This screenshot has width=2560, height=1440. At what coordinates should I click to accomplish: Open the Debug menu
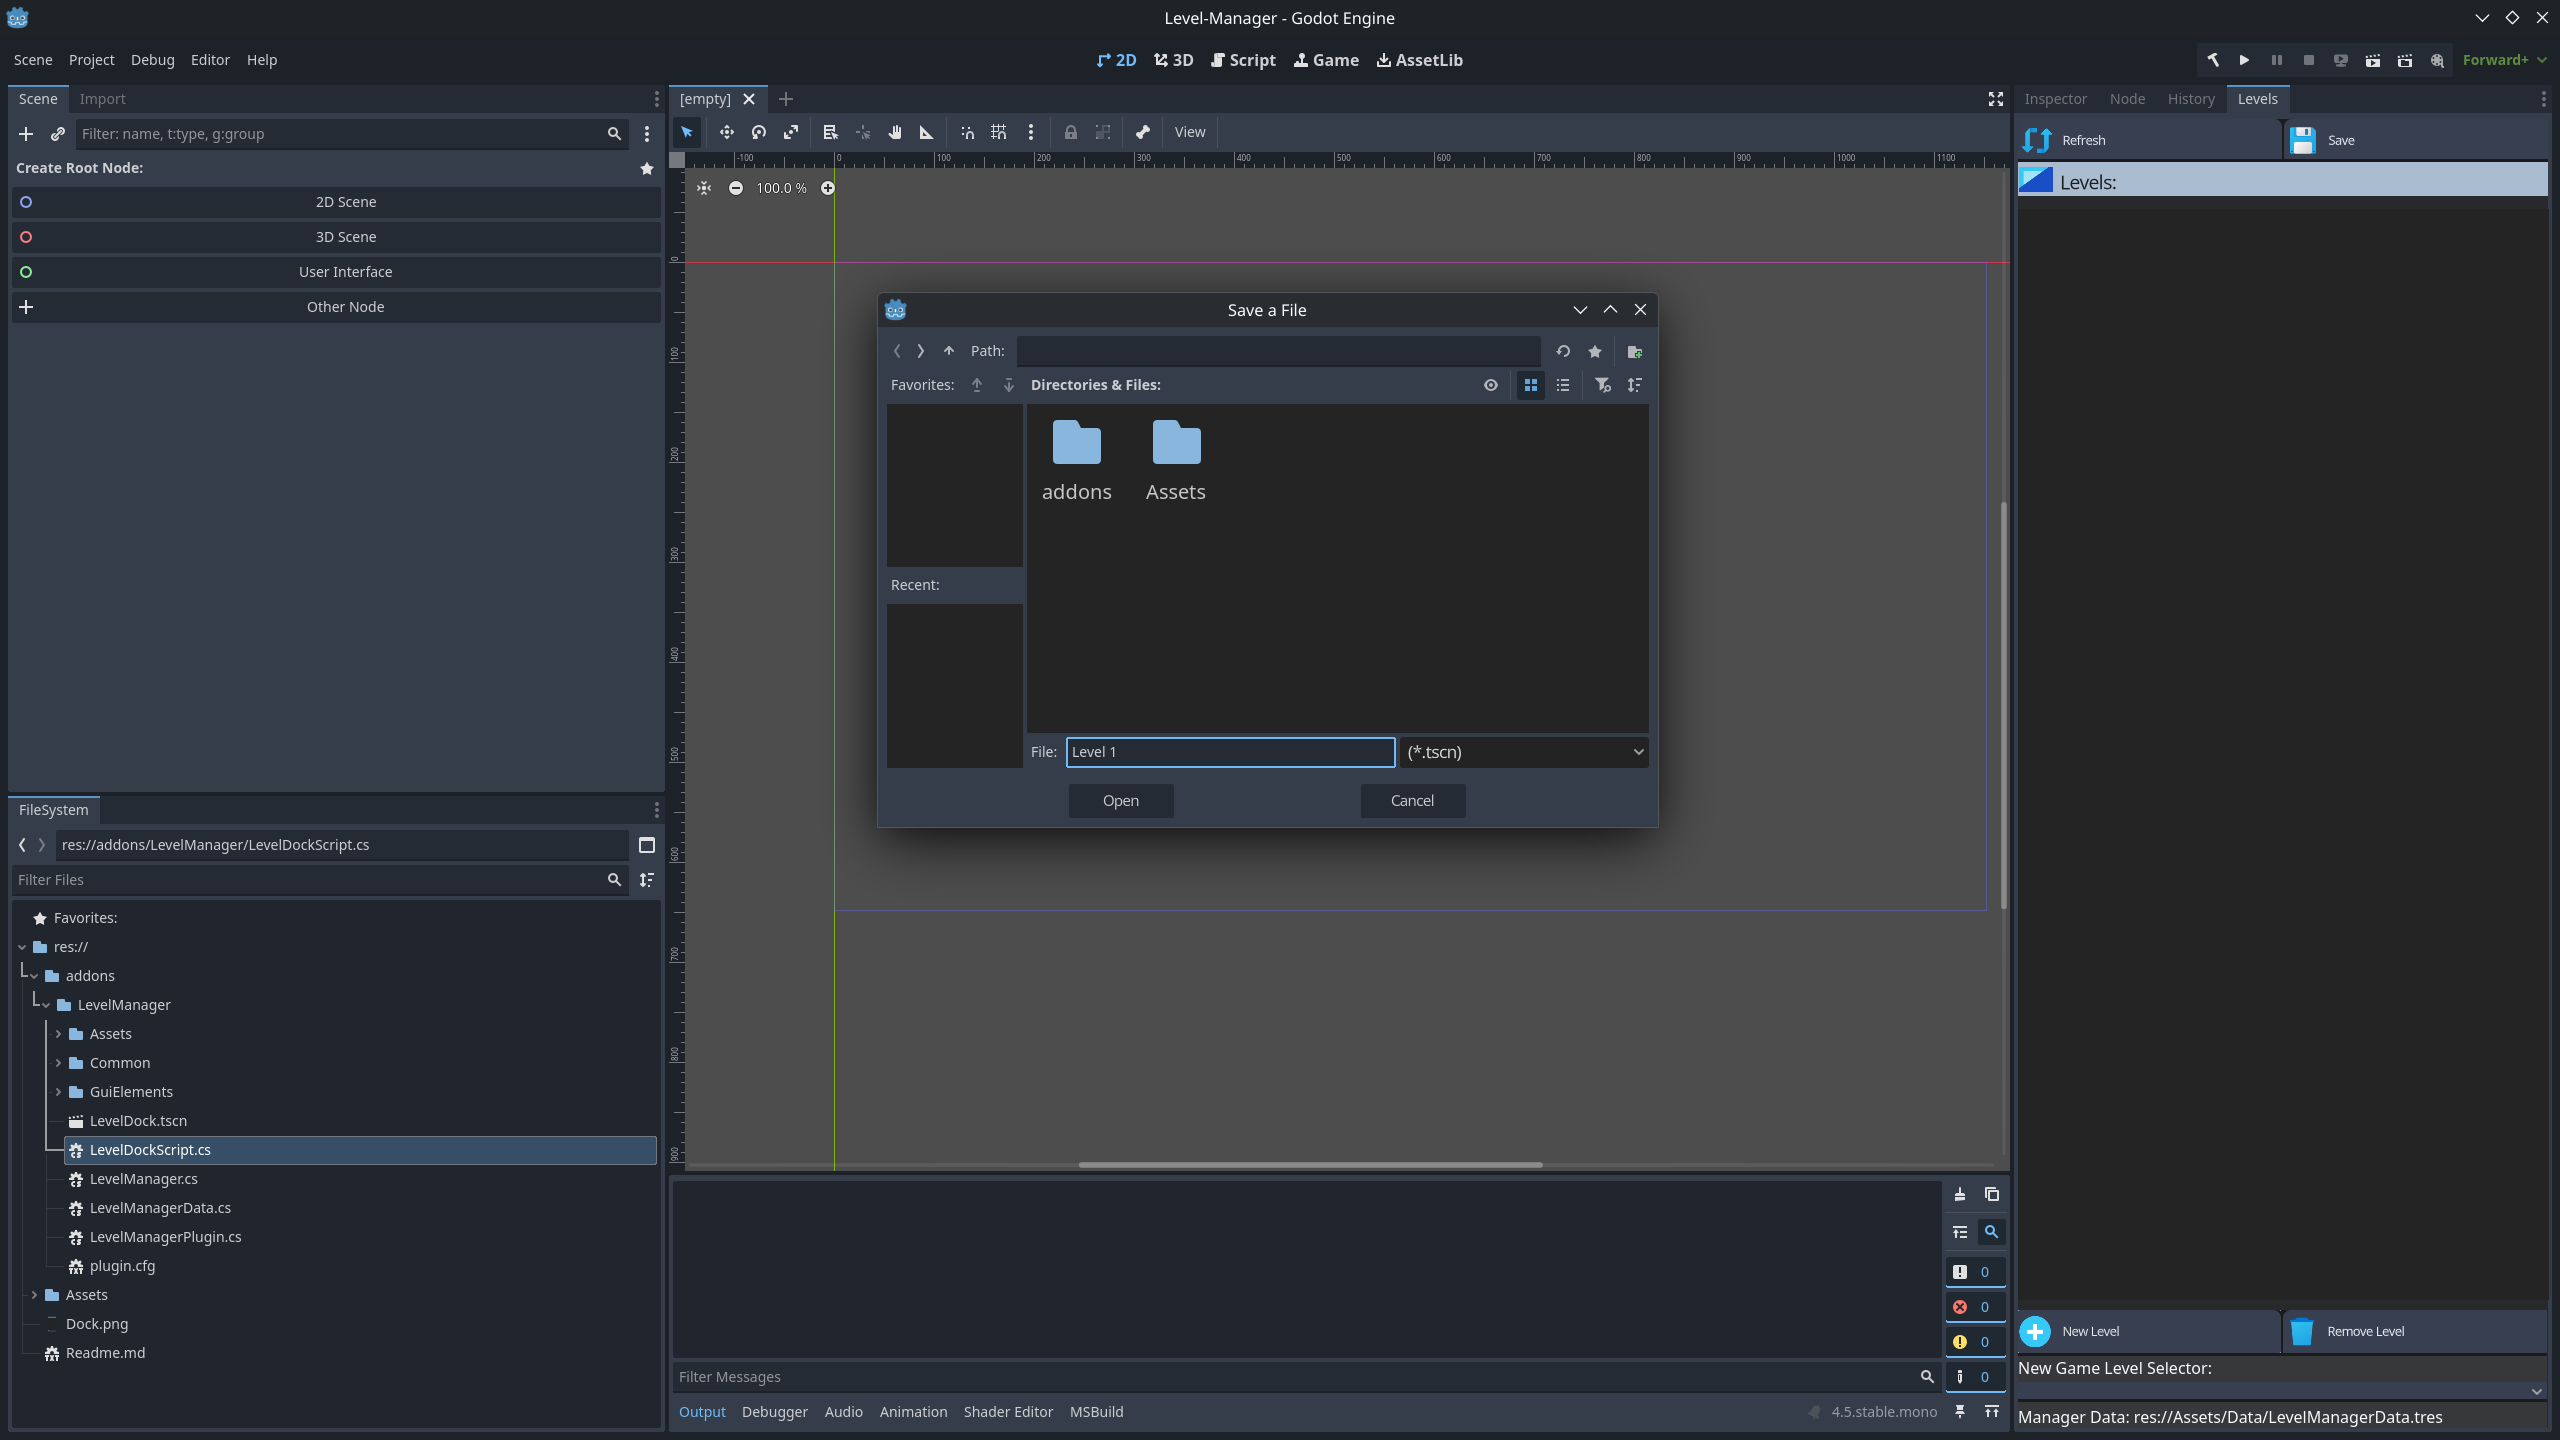[x=152, y=60]
